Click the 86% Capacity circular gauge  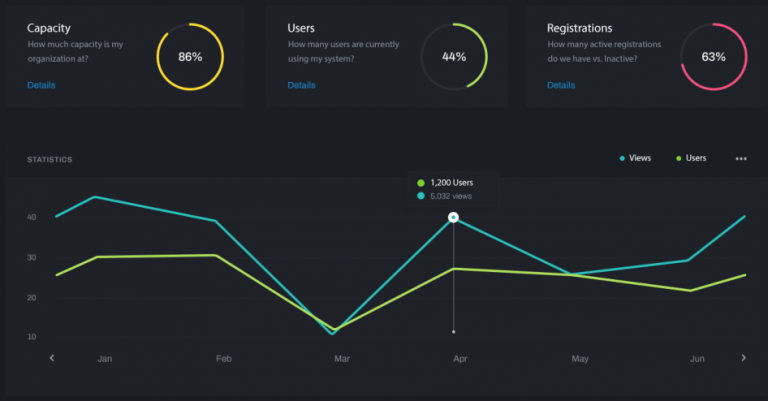pos(190,57)
